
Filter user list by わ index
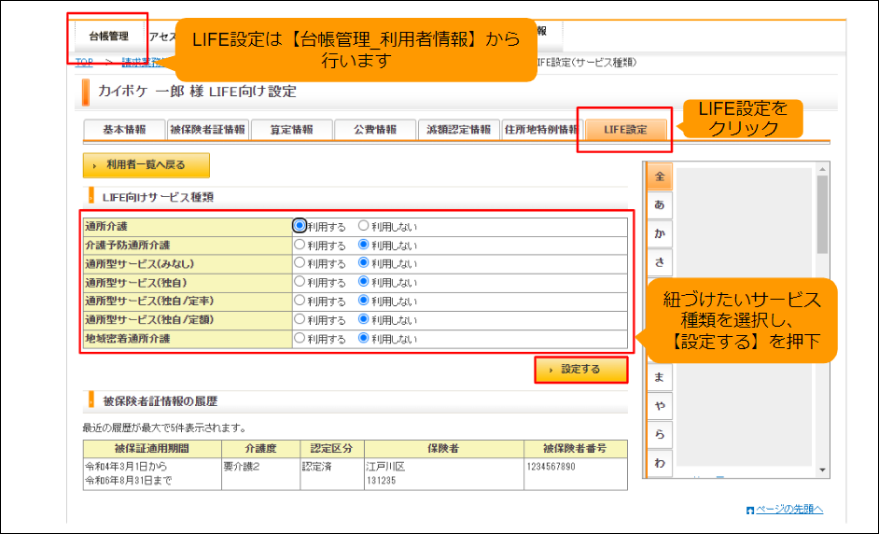pos(660,463)
